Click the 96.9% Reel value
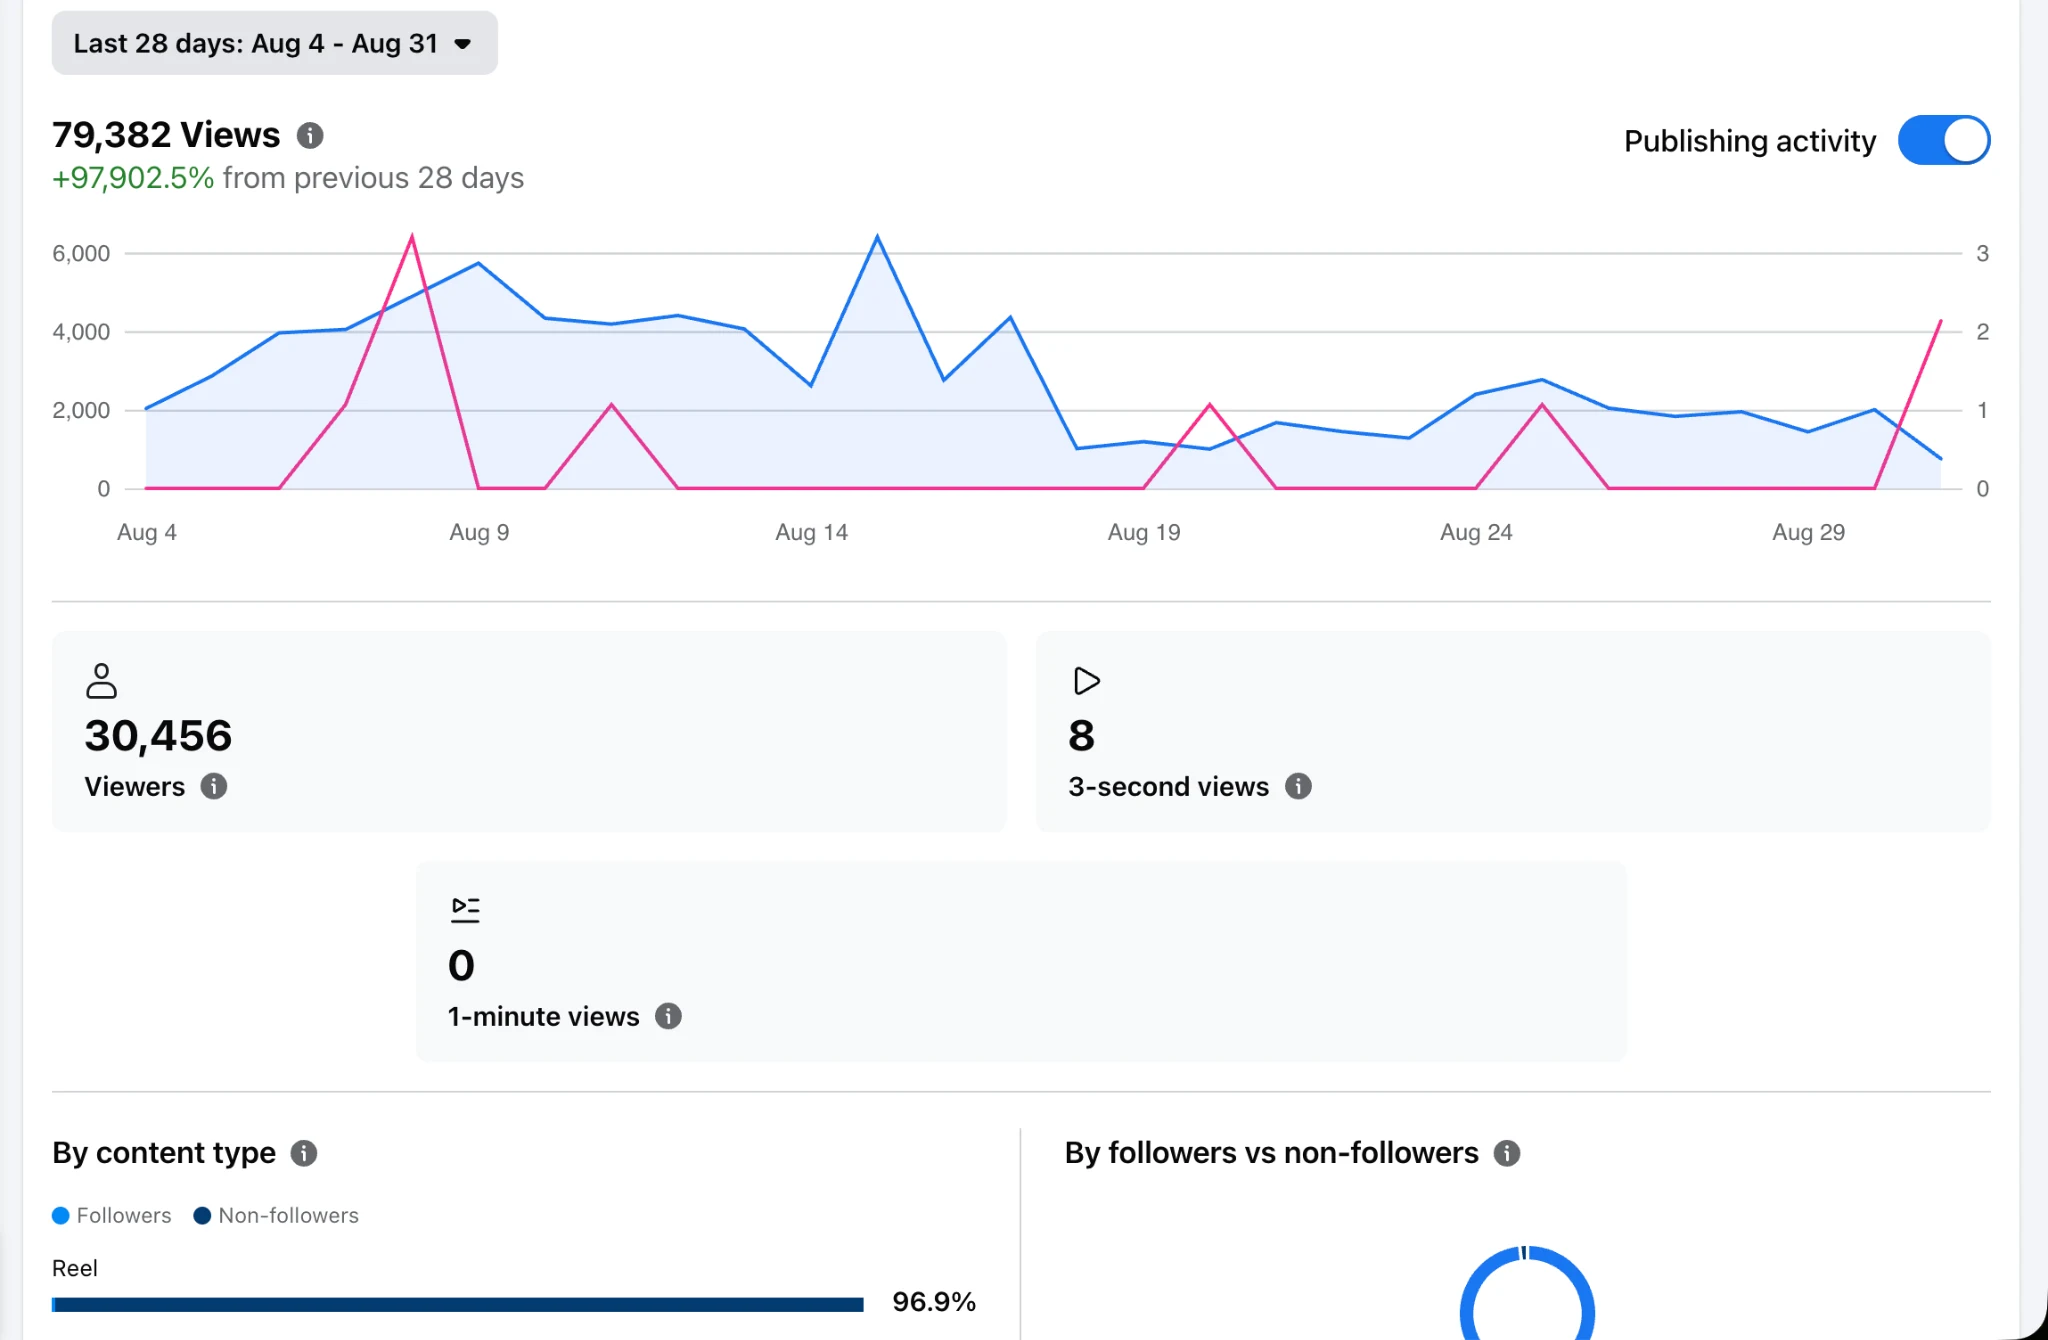This screenshot has width=2048, height=1340. tap(934, 1301)
